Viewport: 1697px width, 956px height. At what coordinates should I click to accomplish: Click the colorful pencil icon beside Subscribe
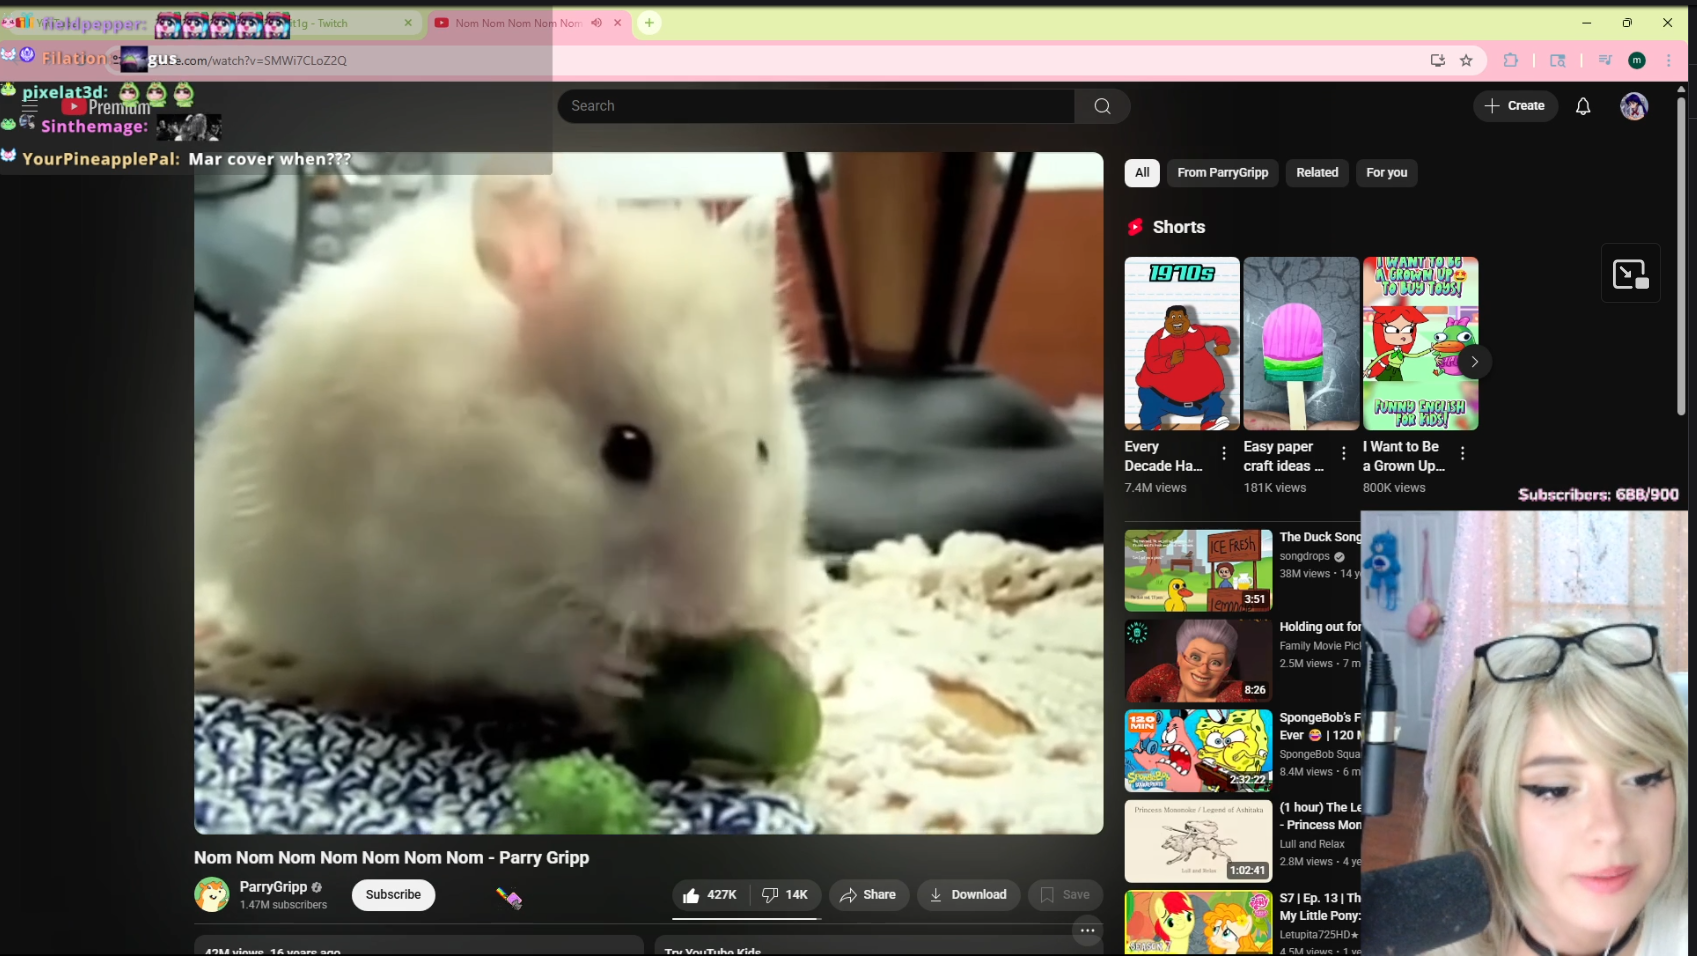point(509,898)
